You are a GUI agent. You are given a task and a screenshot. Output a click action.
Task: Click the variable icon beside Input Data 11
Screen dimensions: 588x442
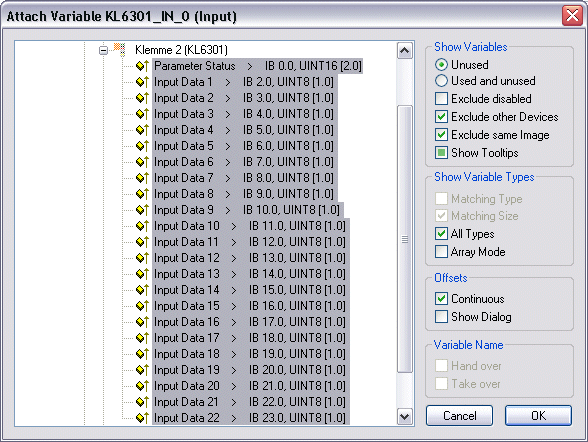click(x=142, y=242)
